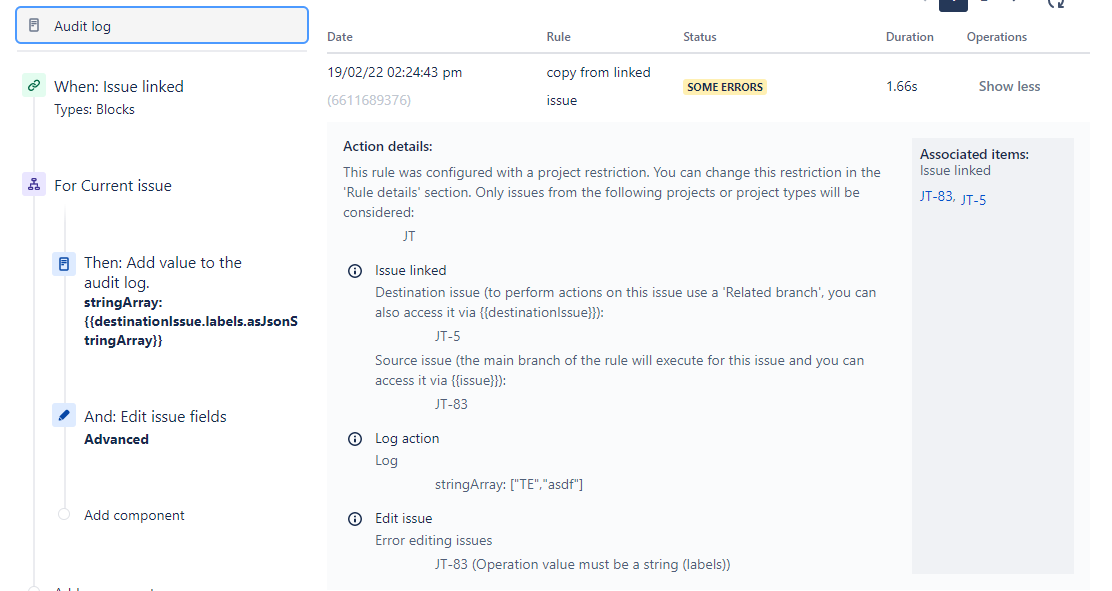Open the And: Edit issue fields action
Image resolution: width=1112 pixels, height=591 pixels.
pyautogui.click(x=155, y=416)
